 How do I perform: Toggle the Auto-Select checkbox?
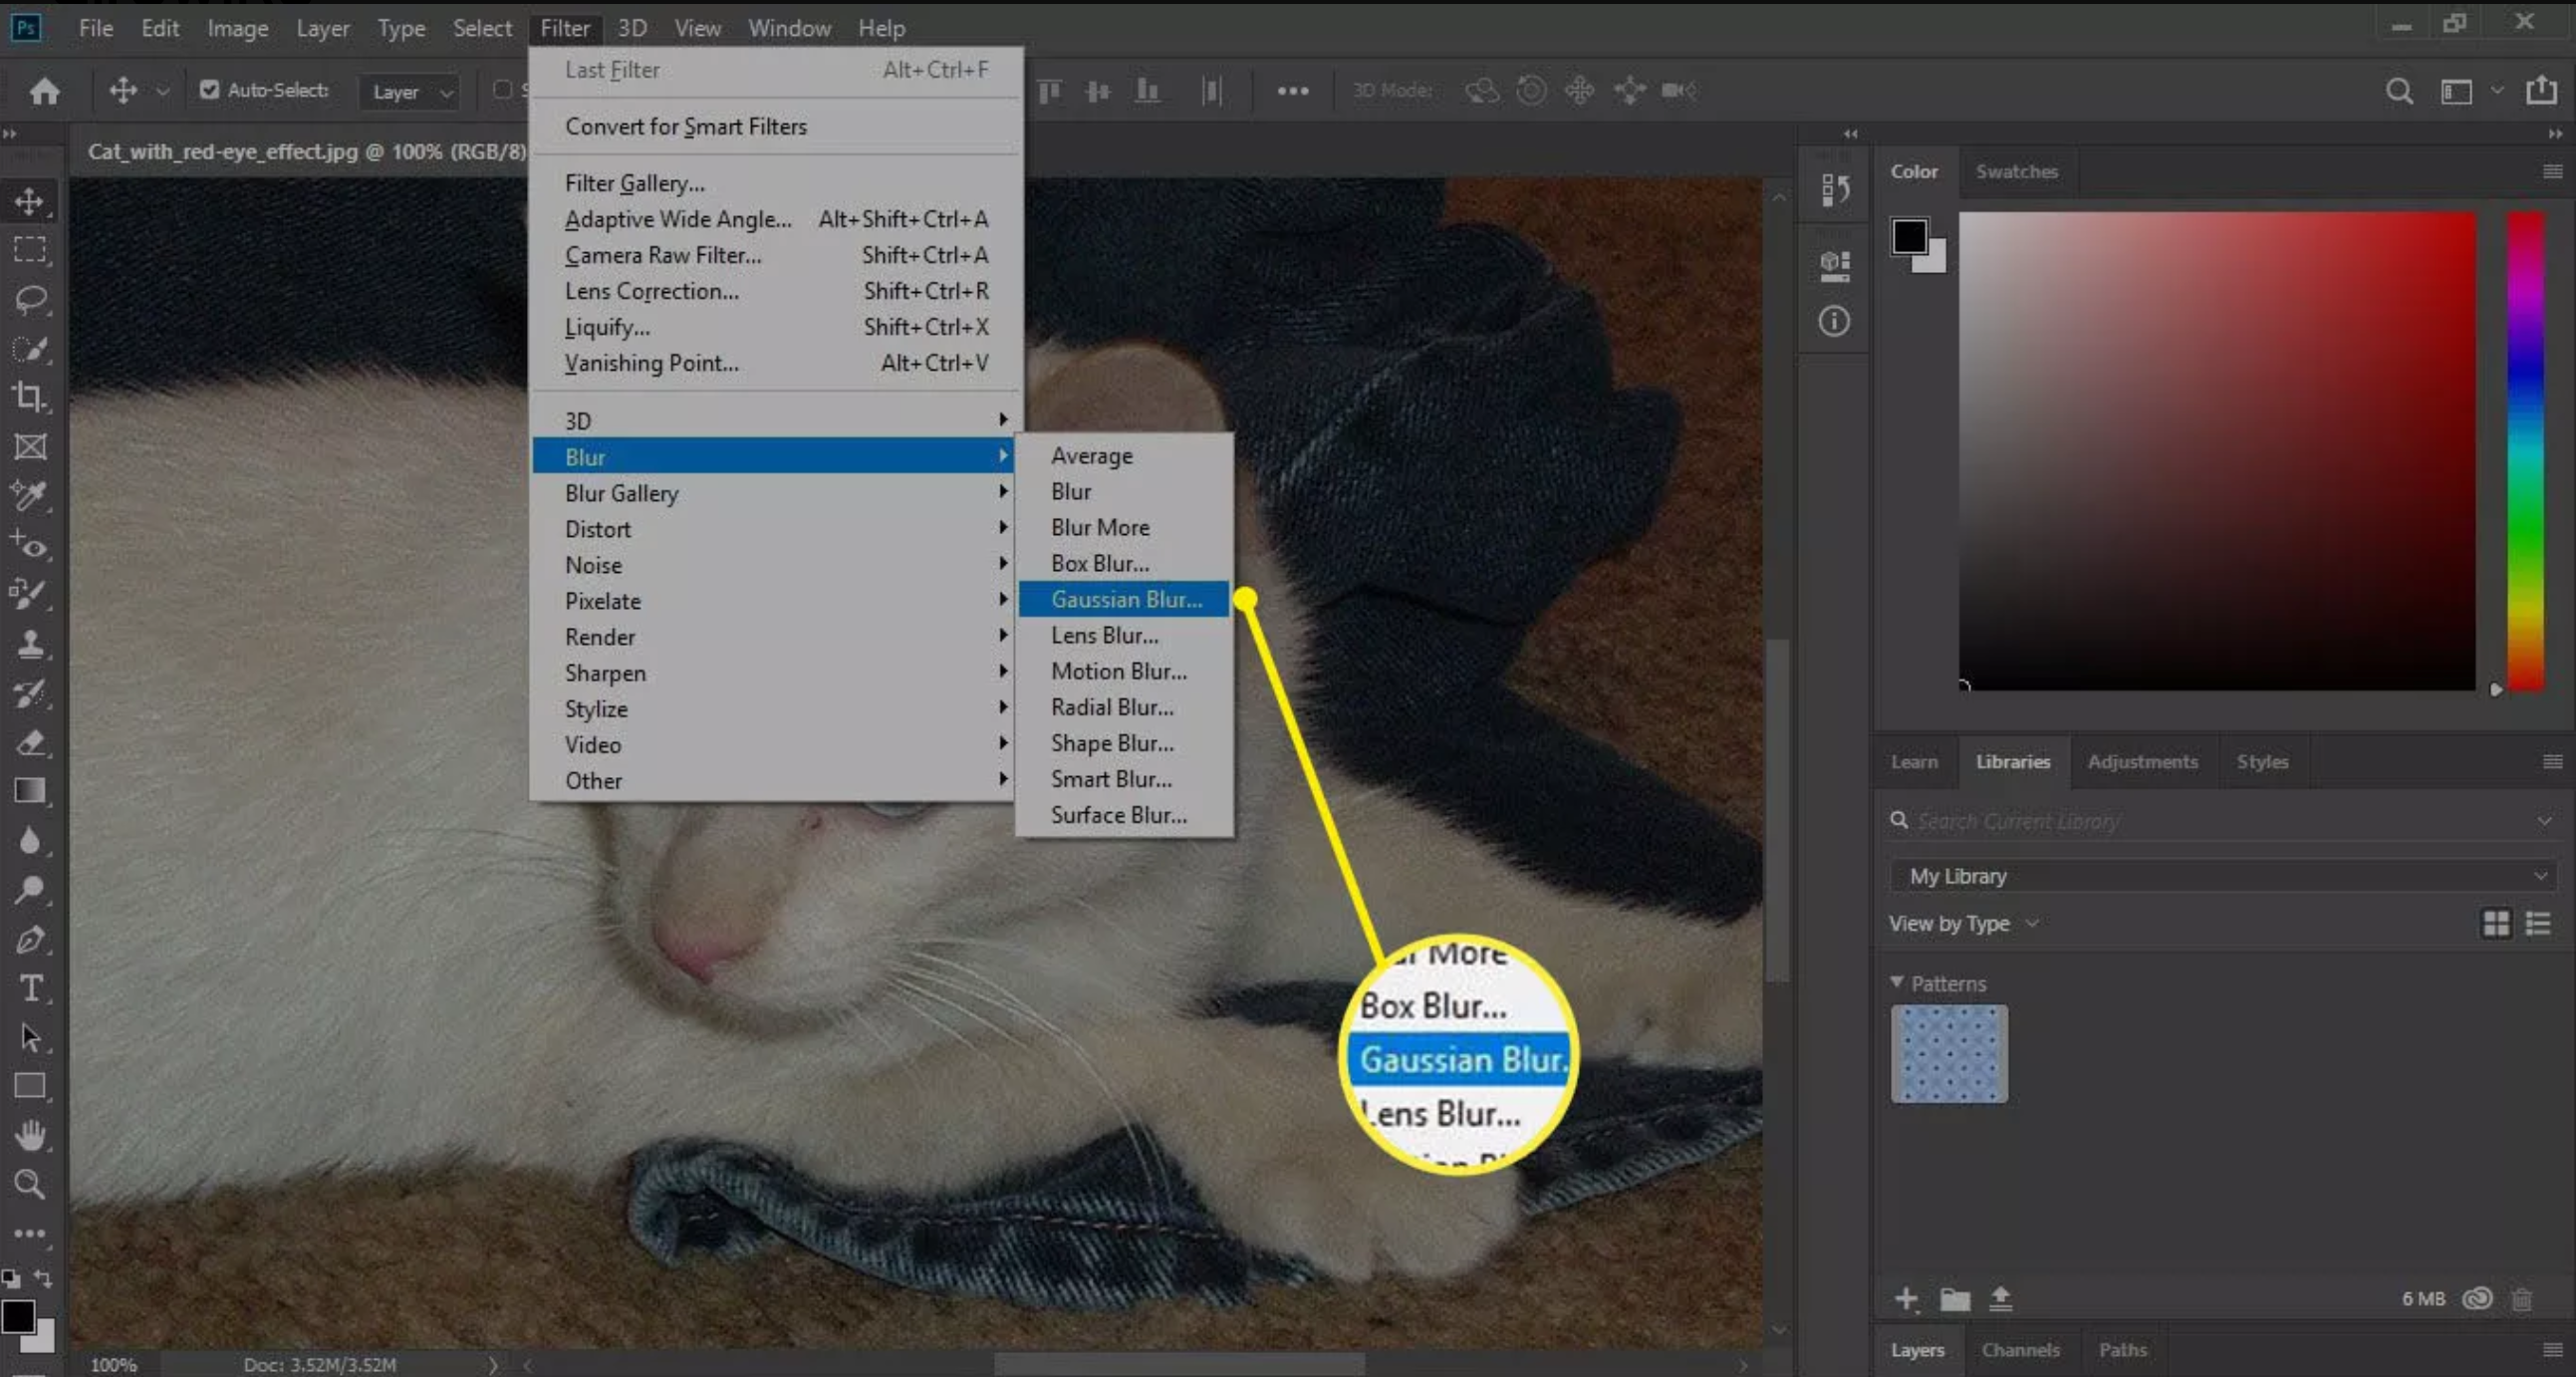tap(209, 90)
